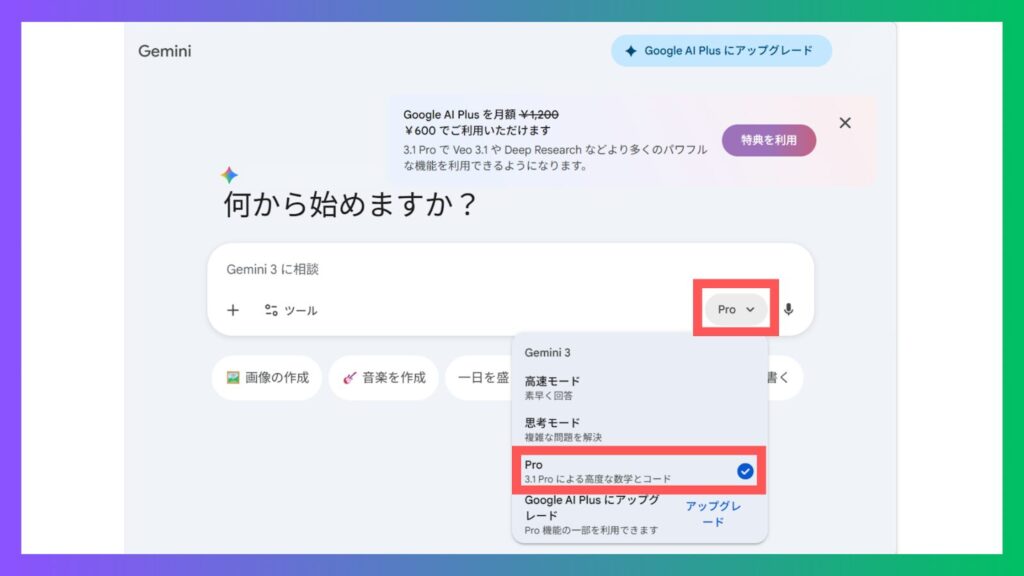Collapse the Pro model selector dropdown
The height and width of the screenshot is (576, 1024).
click(x=736, y=310)
